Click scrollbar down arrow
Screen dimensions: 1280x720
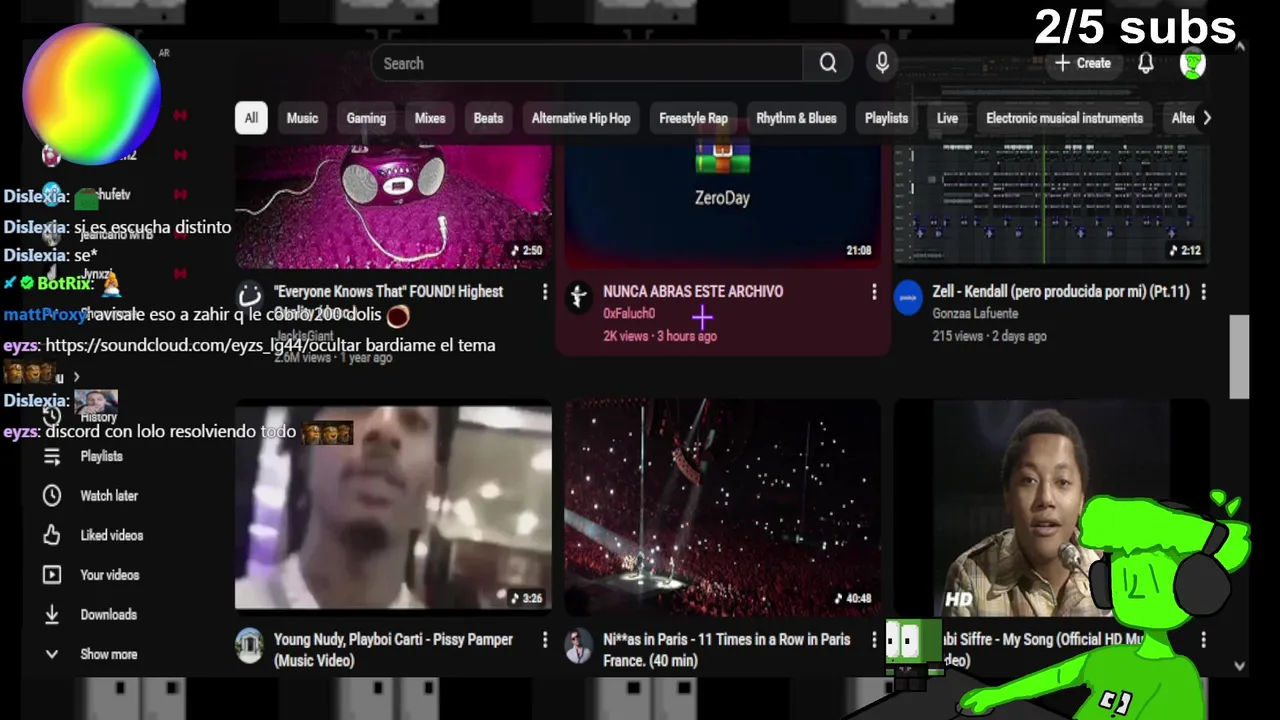click(x=1239, y=665)
